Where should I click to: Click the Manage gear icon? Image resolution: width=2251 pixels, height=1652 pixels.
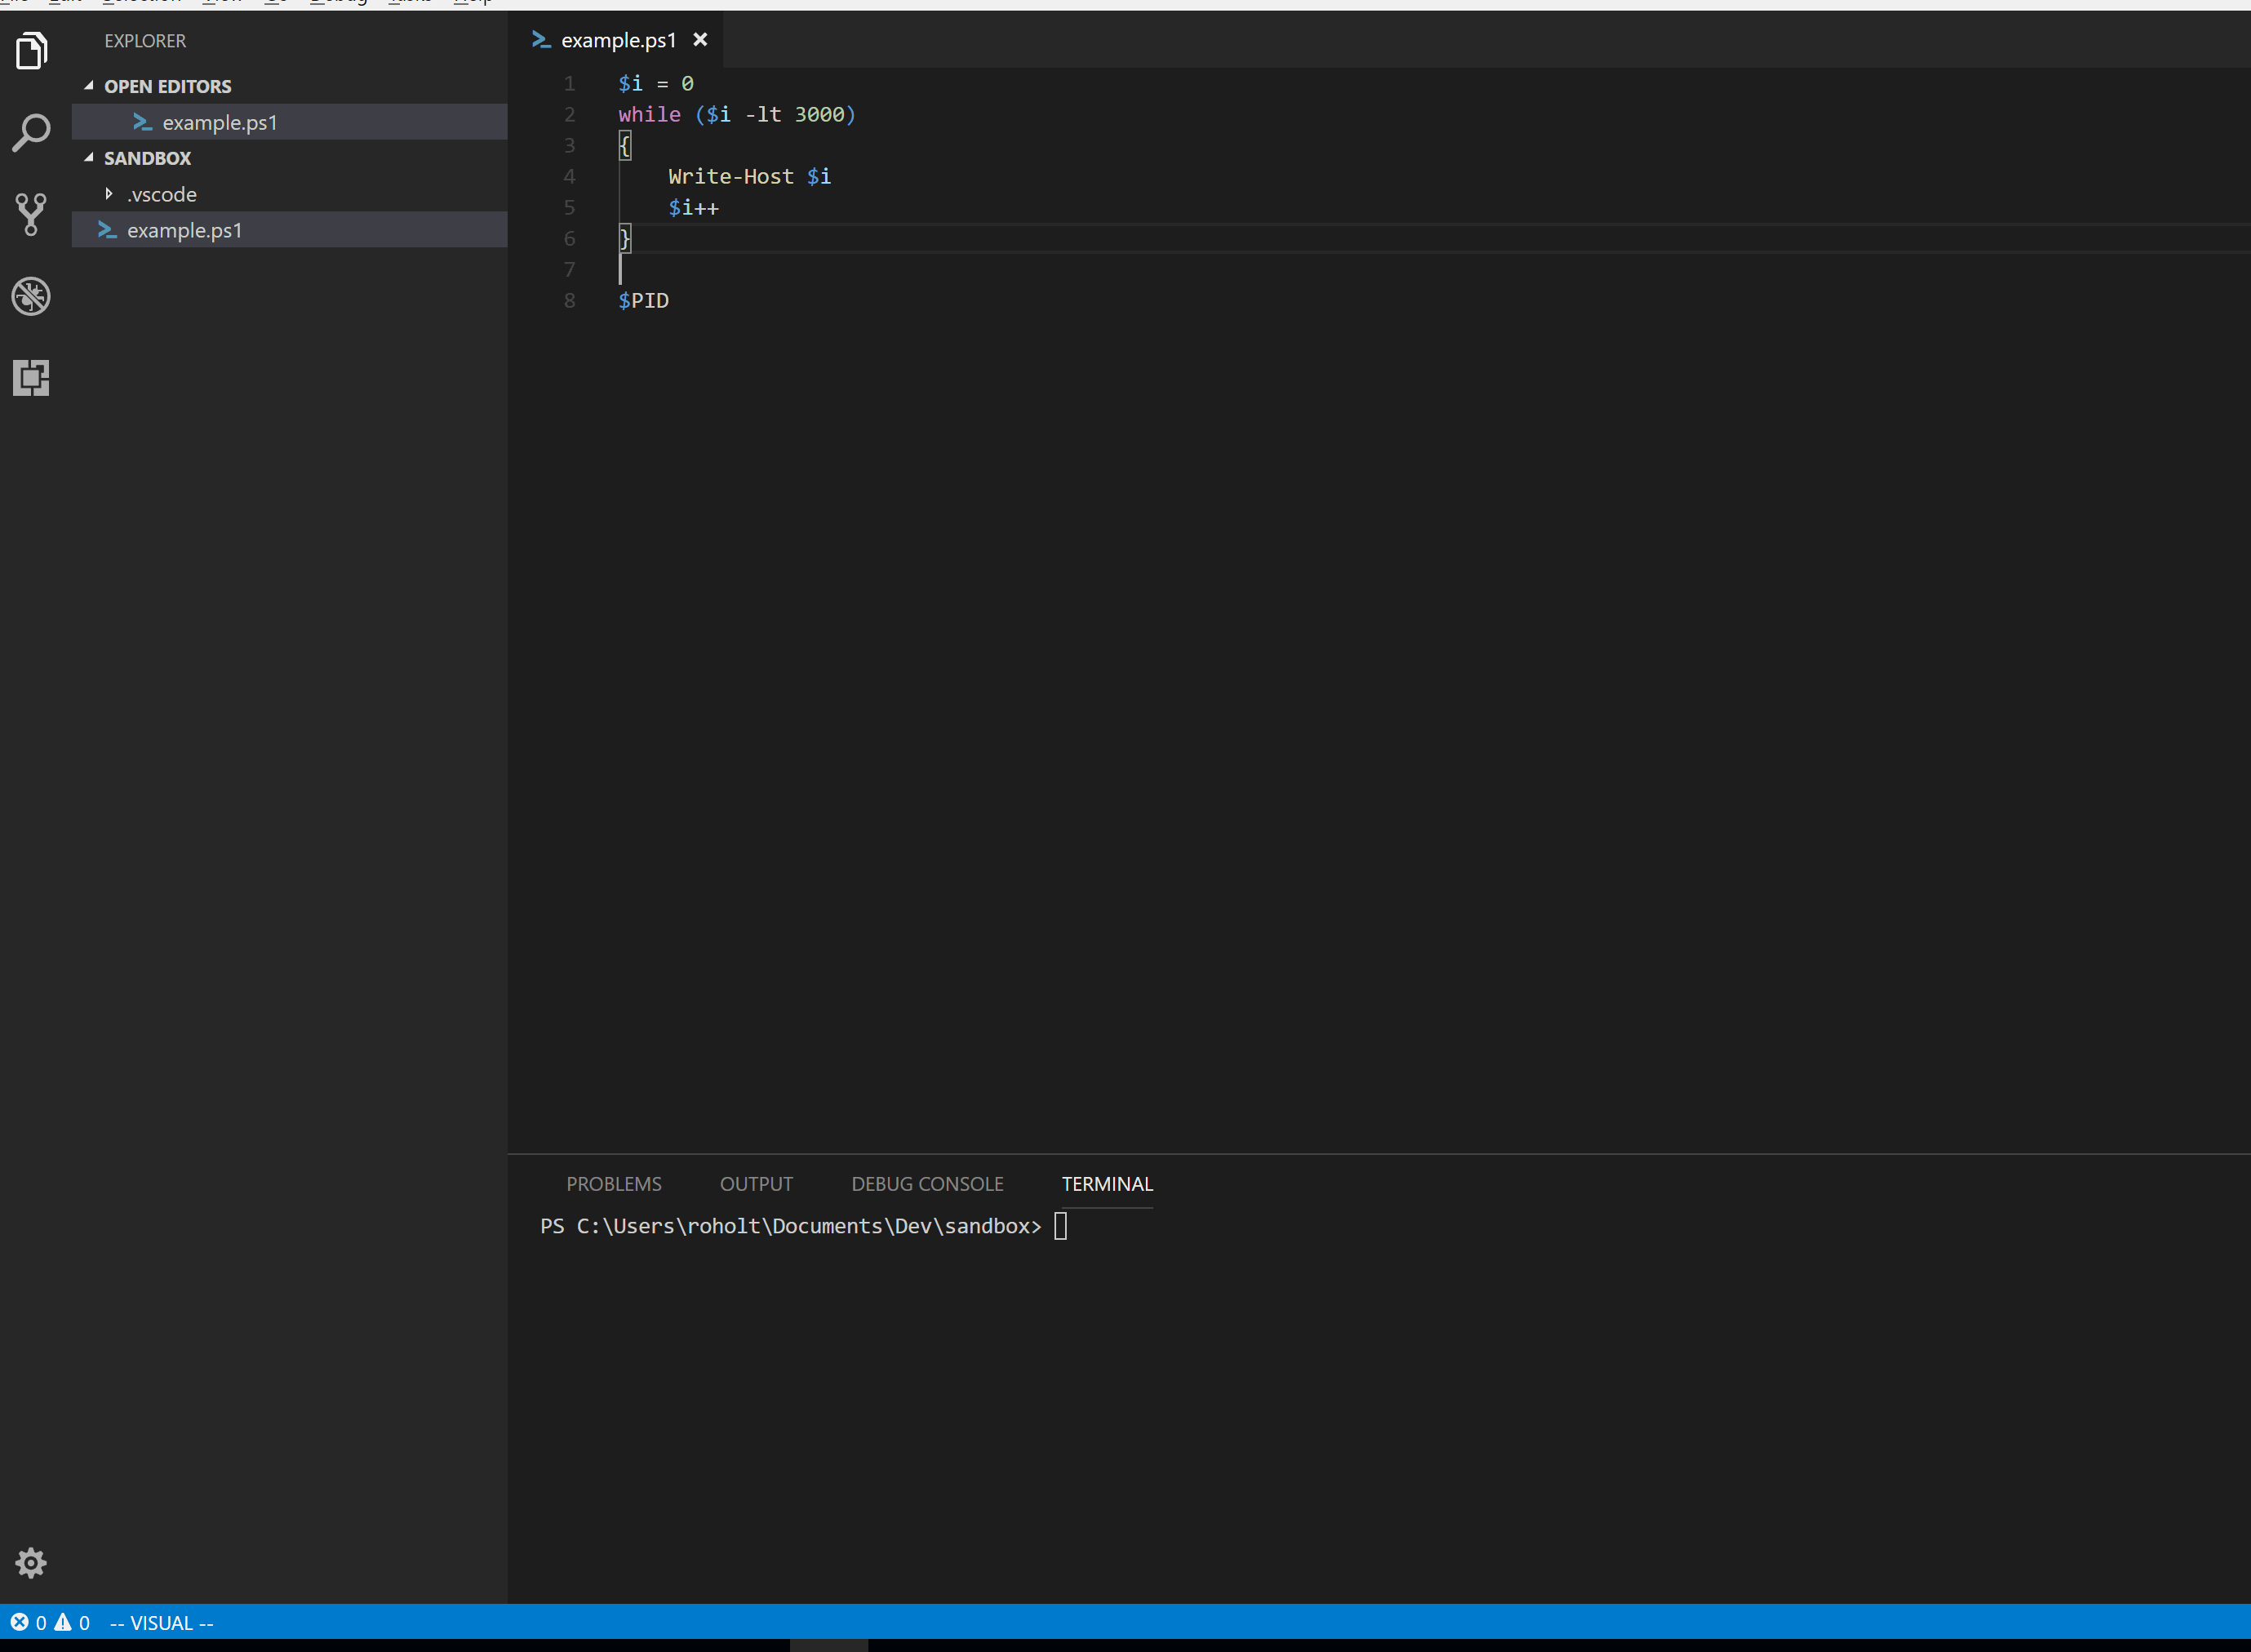pyautogui.click(x=31, y=1562)
